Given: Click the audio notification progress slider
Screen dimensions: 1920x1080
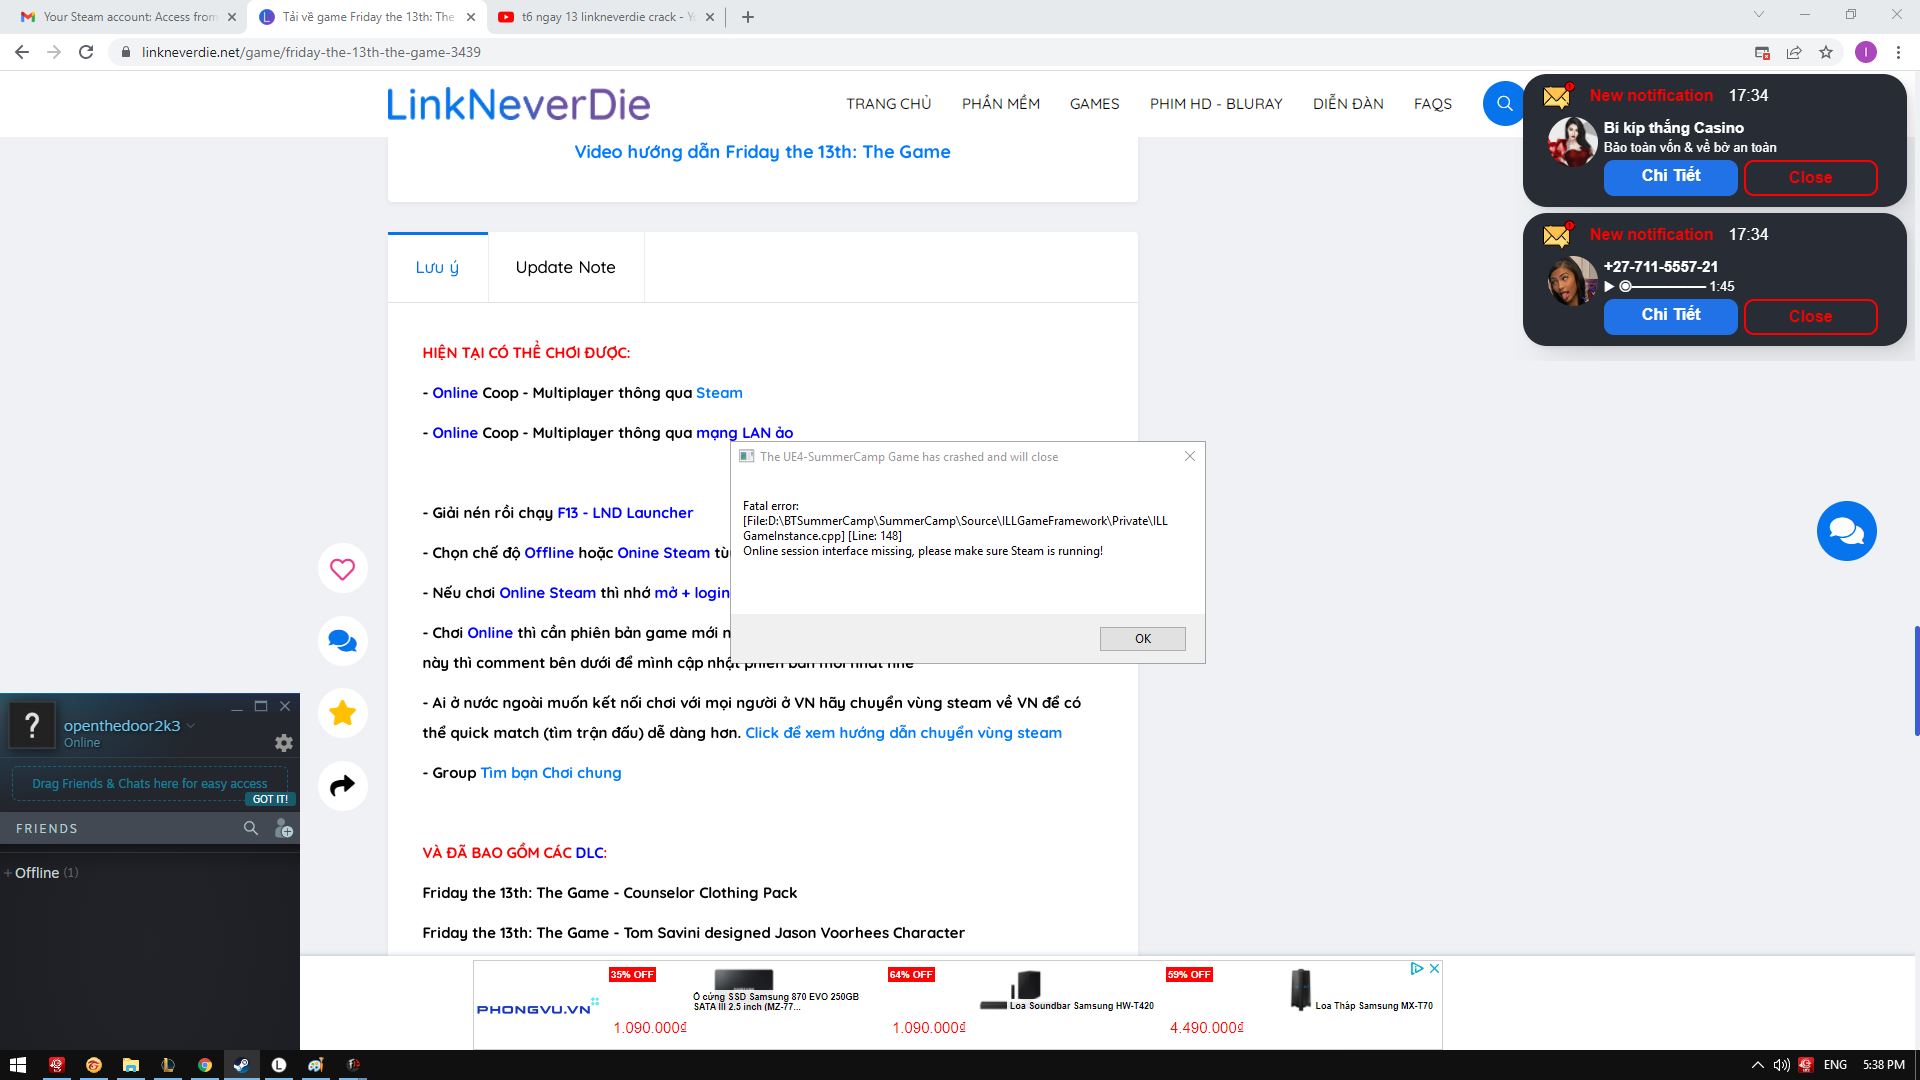Looking at the screenshot, I should click(x=1662, y=286).
